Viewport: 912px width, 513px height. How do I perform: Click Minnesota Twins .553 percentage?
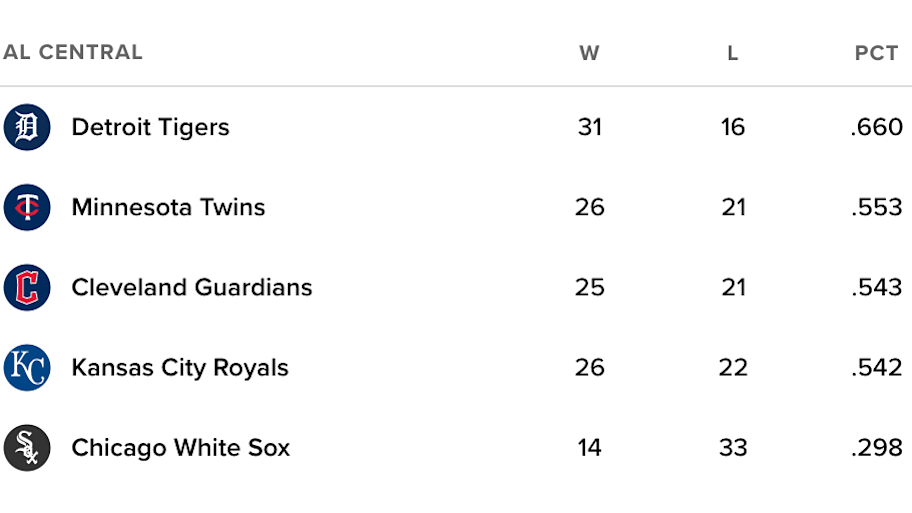click(x=877, y=207)
